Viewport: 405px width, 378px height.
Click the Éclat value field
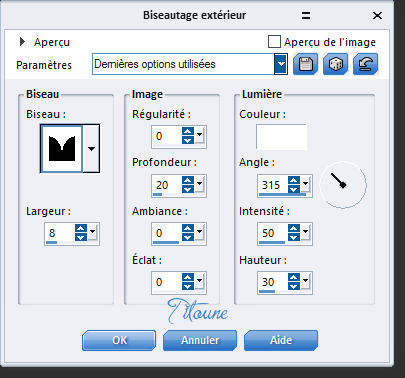click(x=167, y=282)
